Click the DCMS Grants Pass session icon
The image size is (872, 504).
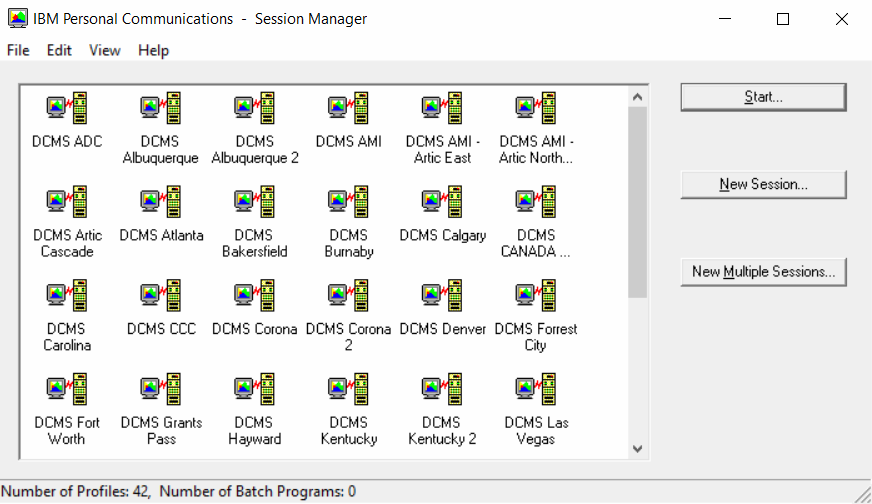[161, 389]
